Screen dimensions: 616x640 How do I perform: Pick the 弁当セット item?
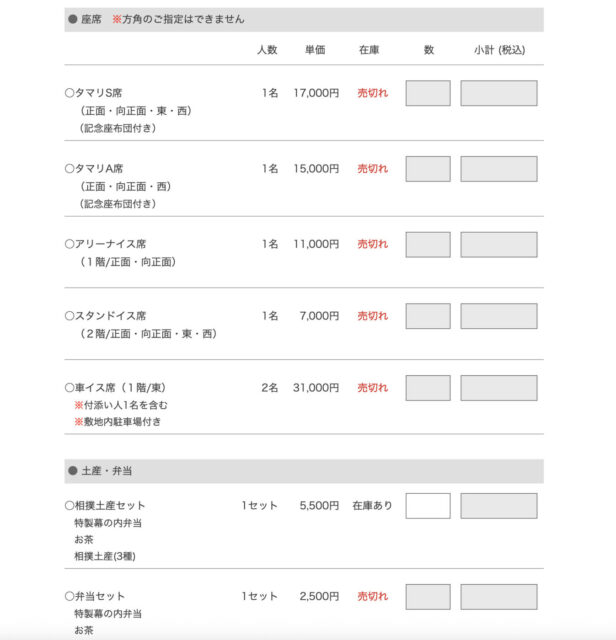[70, 597]
